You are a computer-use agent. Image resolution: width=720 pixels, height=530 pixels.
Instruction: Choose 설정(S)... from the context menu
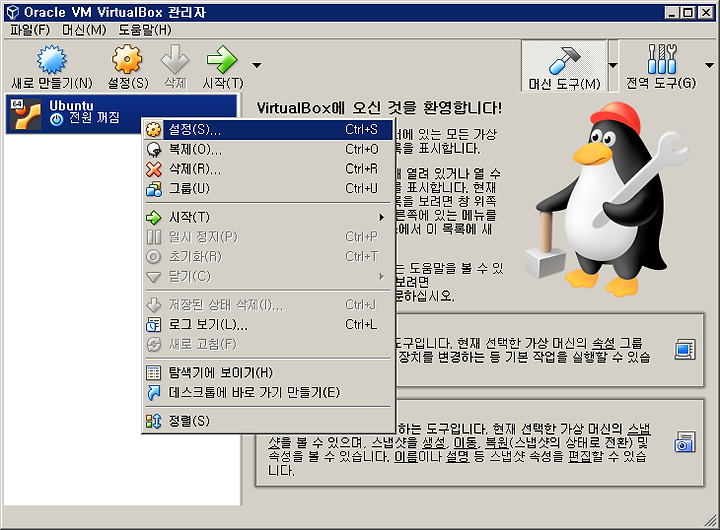[x=269, y=130]
